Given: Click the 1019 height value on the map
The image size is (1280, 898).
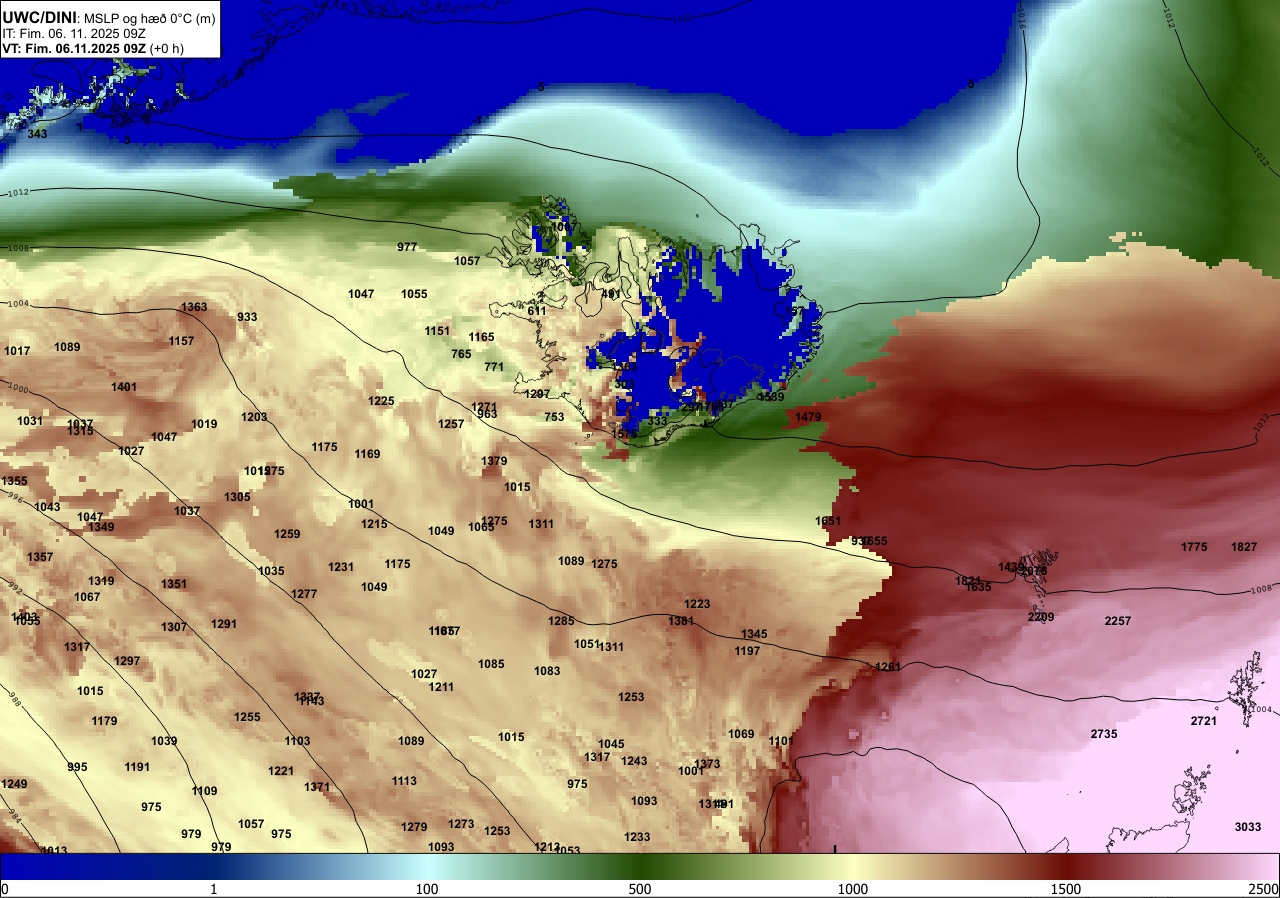Looking at the screenshot, I should (x=204, y=424).
